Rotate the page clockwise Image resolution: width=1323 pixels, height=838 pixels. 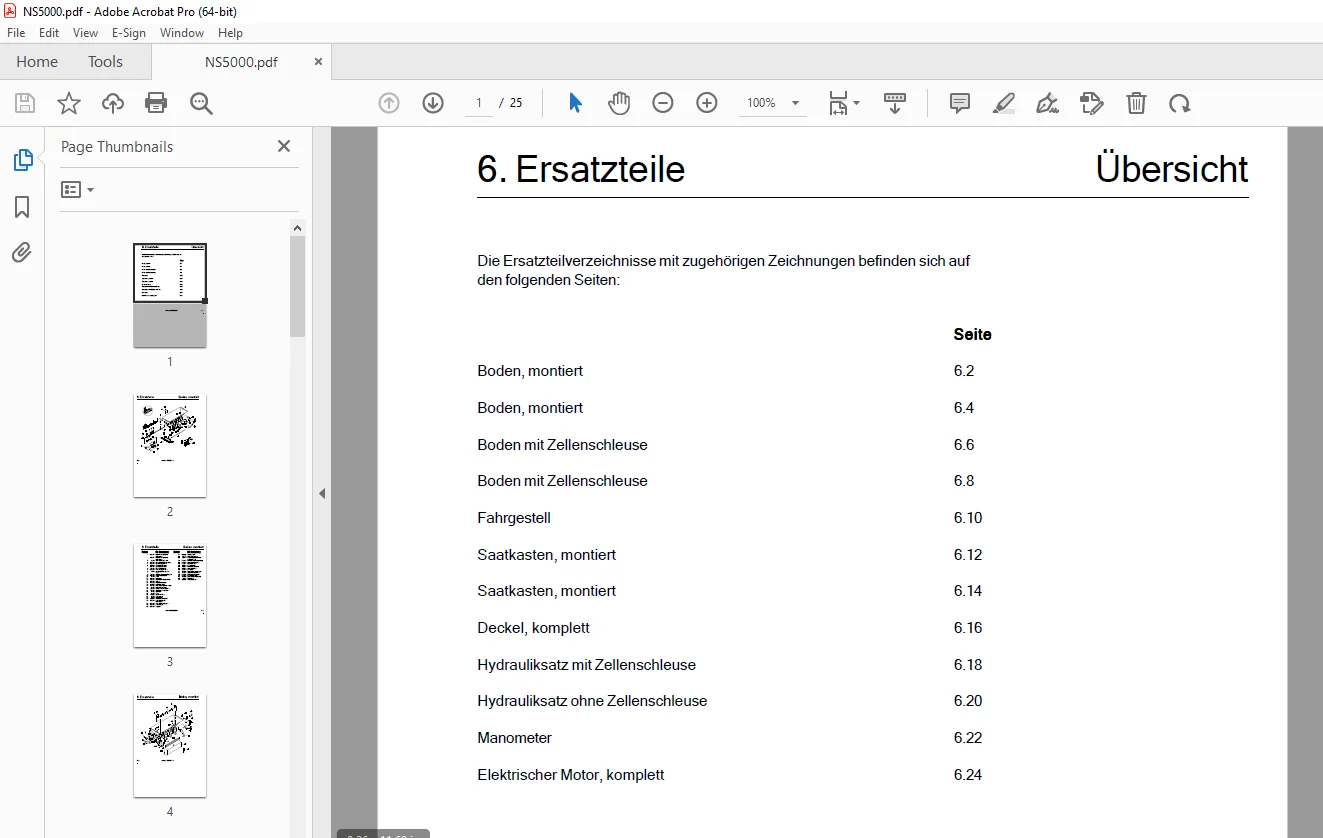pos(1180,103)
